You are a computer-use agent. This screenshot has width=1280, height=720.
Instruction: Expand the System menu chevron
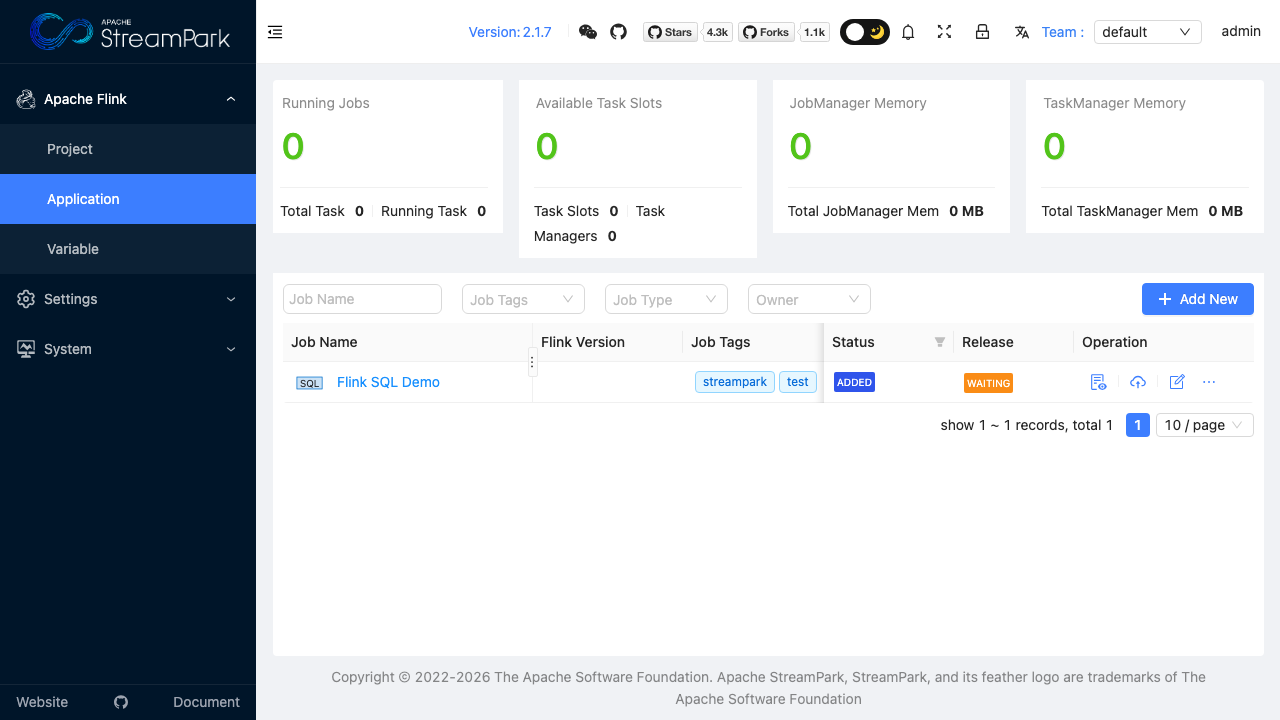click(231, 349)
